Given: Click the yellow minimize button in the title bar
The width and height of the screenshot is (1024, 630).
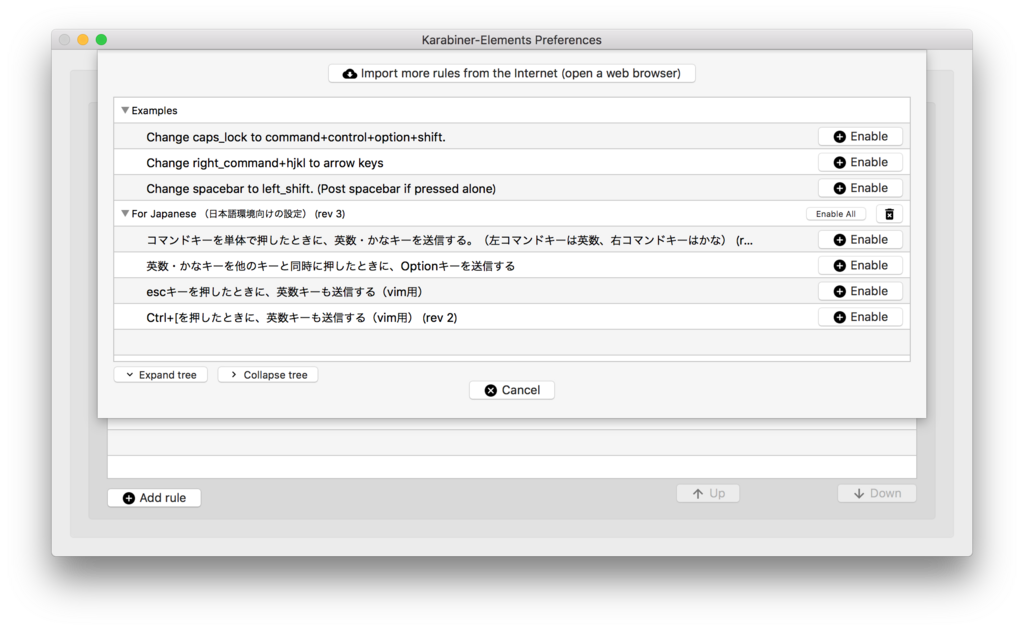Looking at the screenshot, I should point(83,40).
